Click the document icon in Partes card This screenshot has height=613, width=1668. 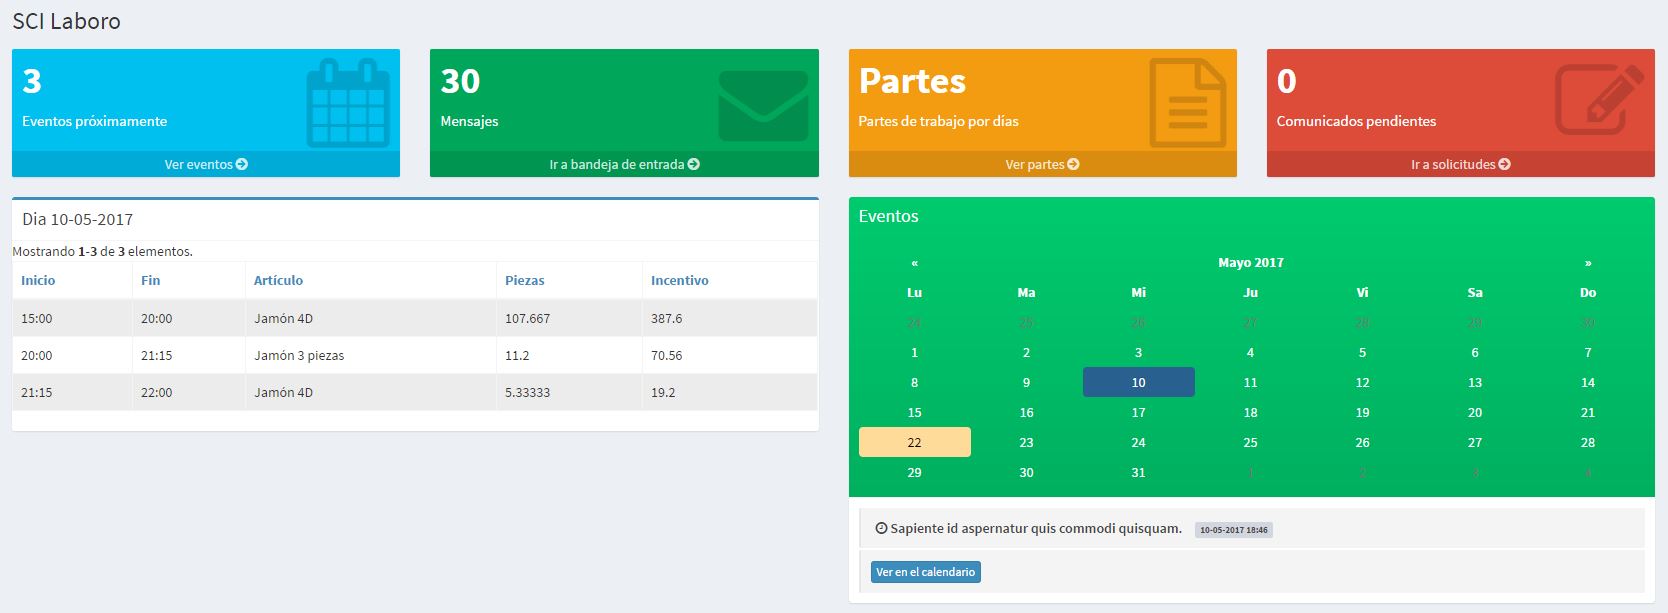1186,103
